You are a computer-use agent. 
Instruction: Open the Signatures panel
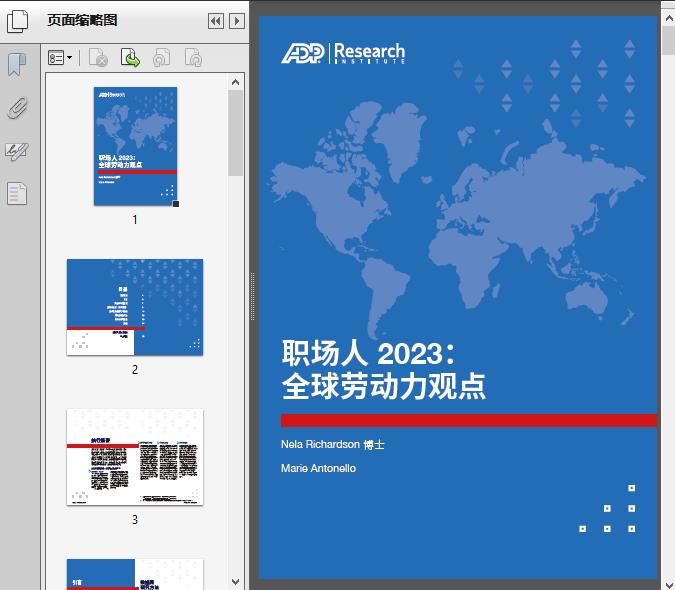tap(17, 151)
